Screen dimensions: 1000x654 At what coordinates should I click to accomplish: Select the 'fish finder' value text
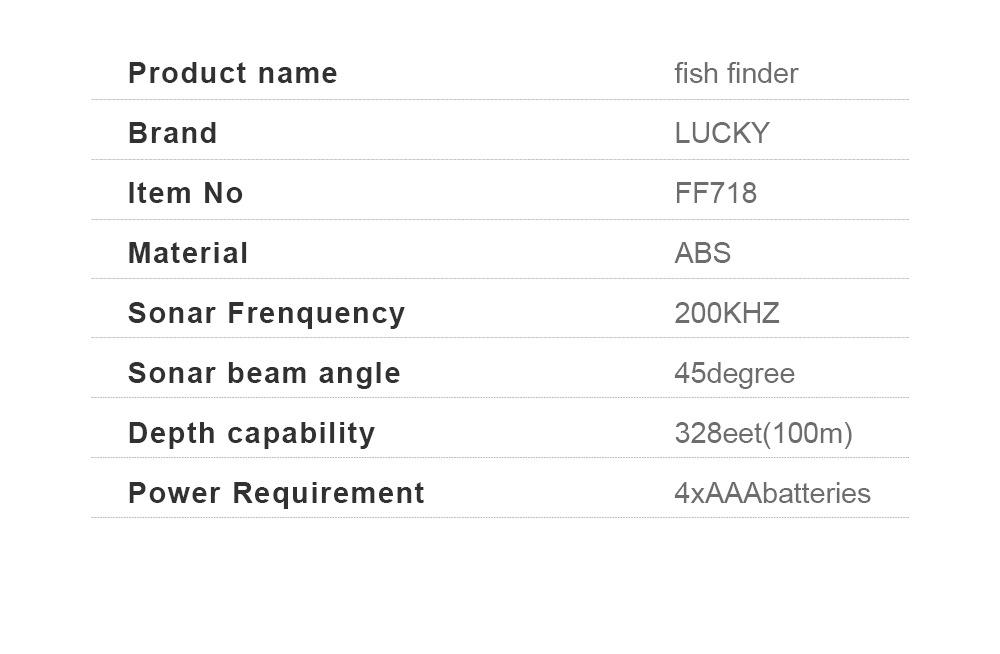736,73
